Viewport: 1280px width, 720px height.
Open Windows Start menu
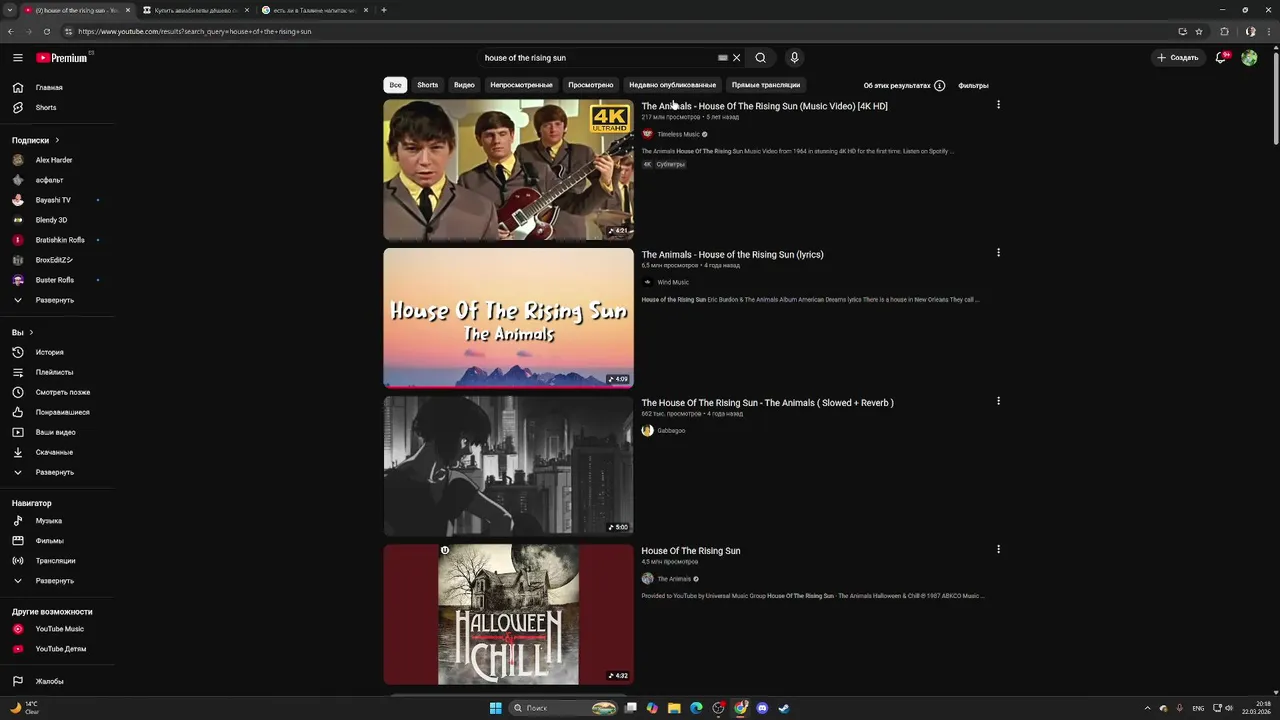(495, 708)
